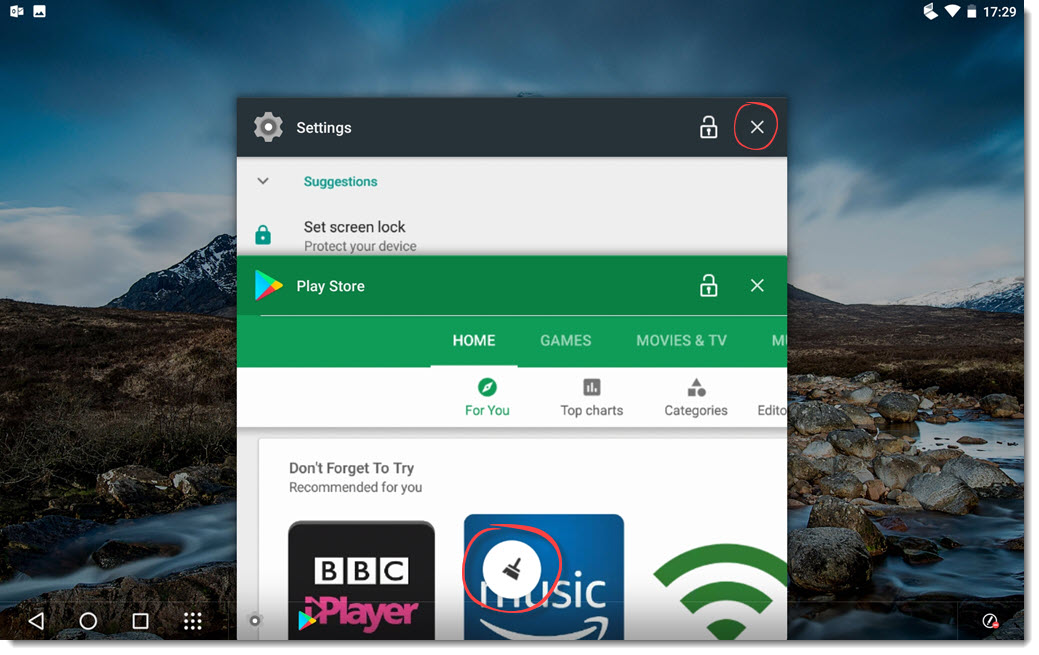Open the MOVIES & TV tab
The image size is (1039, 655).
[681, 340]
